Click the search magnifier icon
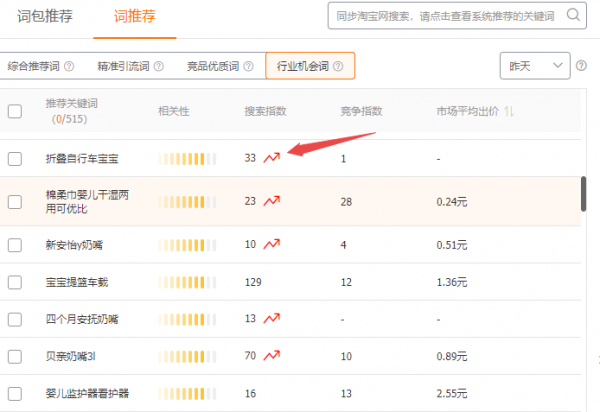Screen dimensions: 600x412 [573, 15]
